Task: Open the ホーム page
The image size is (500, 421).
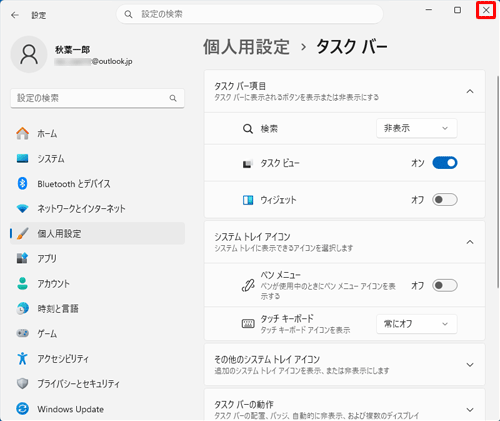Action: (97, 134)
